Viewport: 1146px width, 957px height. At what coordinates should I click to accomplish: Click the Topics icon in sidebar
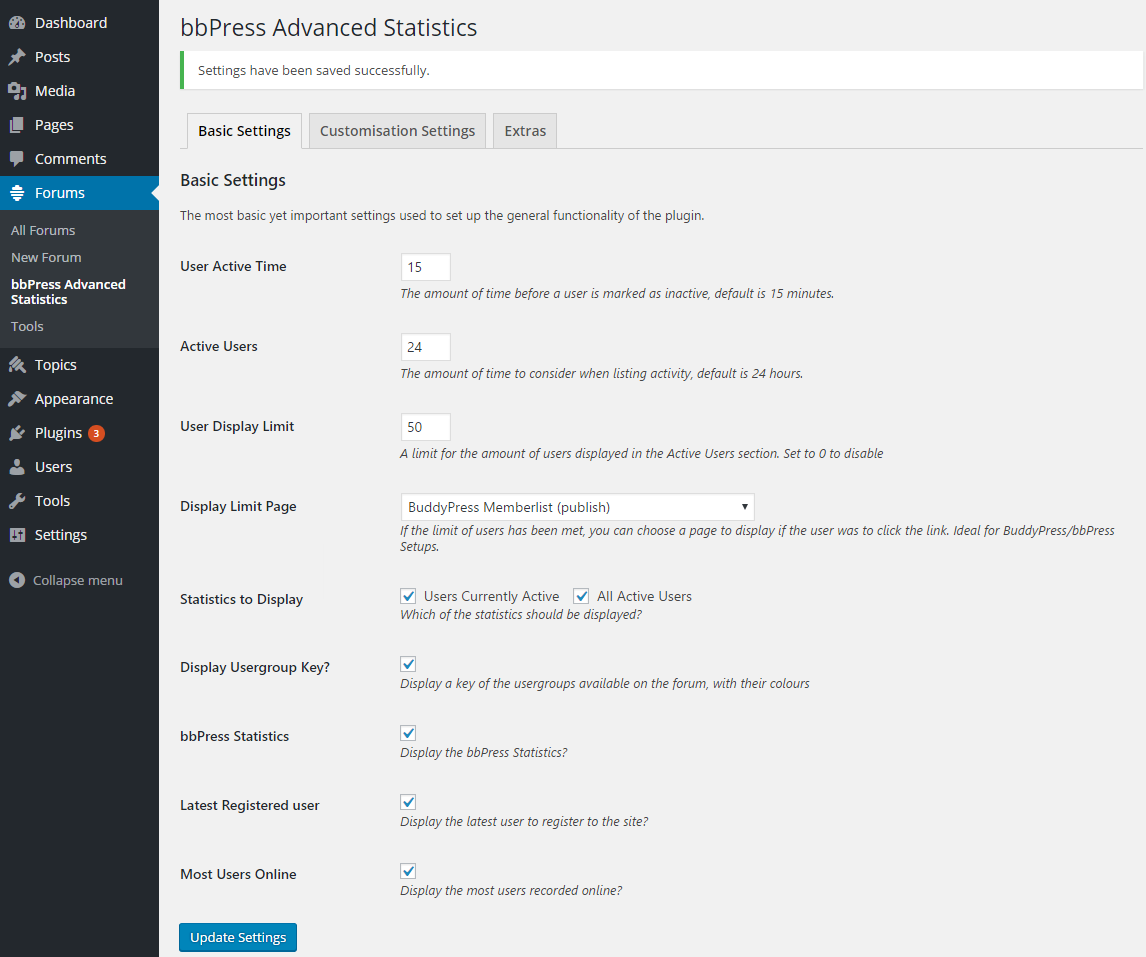[17, 365]
